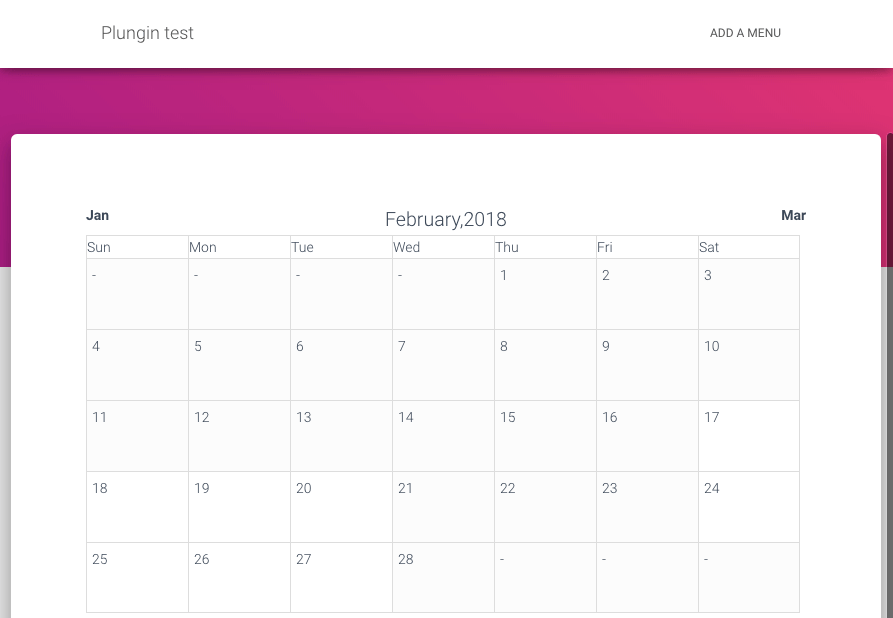The width and height of the screenshot is (893, 618).
Task: Click February 14 date cell
Action: click(443, 436)
